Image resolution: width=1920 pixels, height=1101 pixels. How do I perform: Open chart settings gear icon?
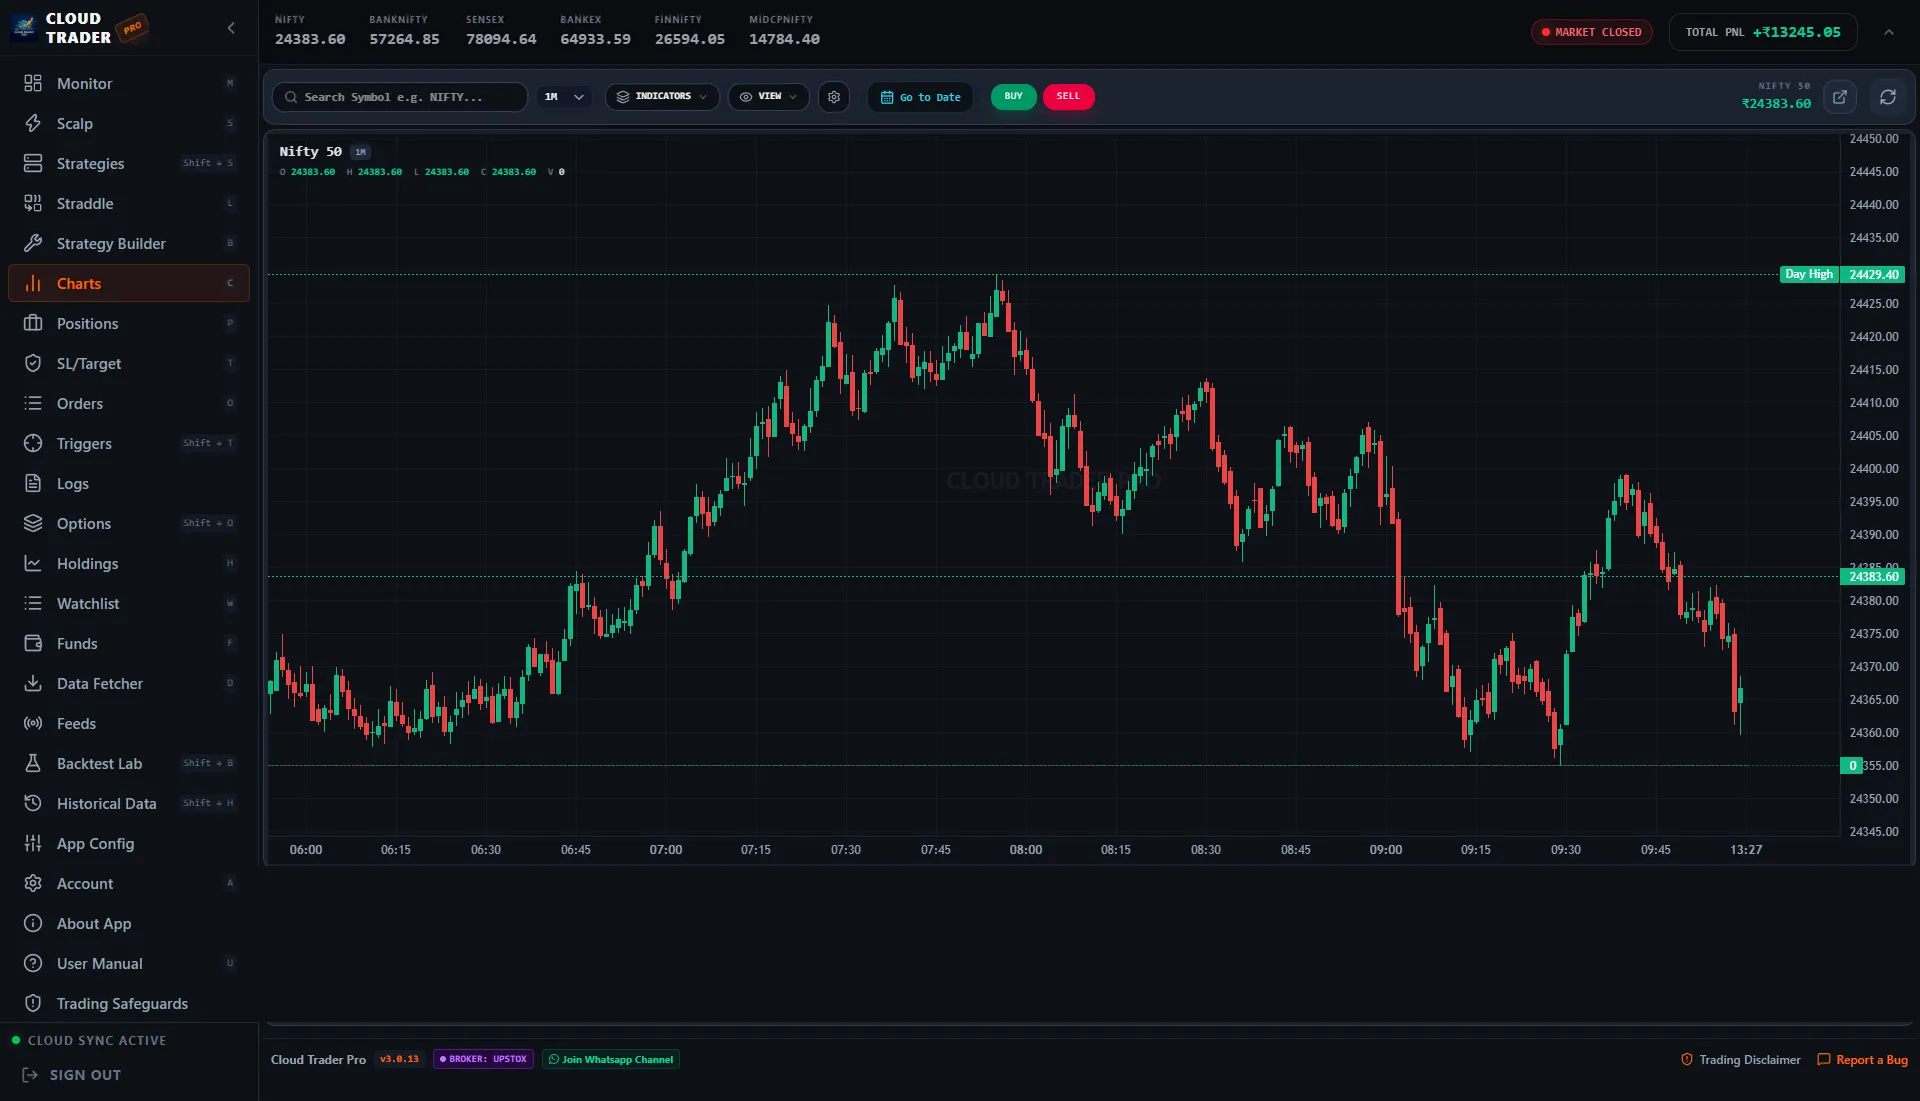point(834,97)
